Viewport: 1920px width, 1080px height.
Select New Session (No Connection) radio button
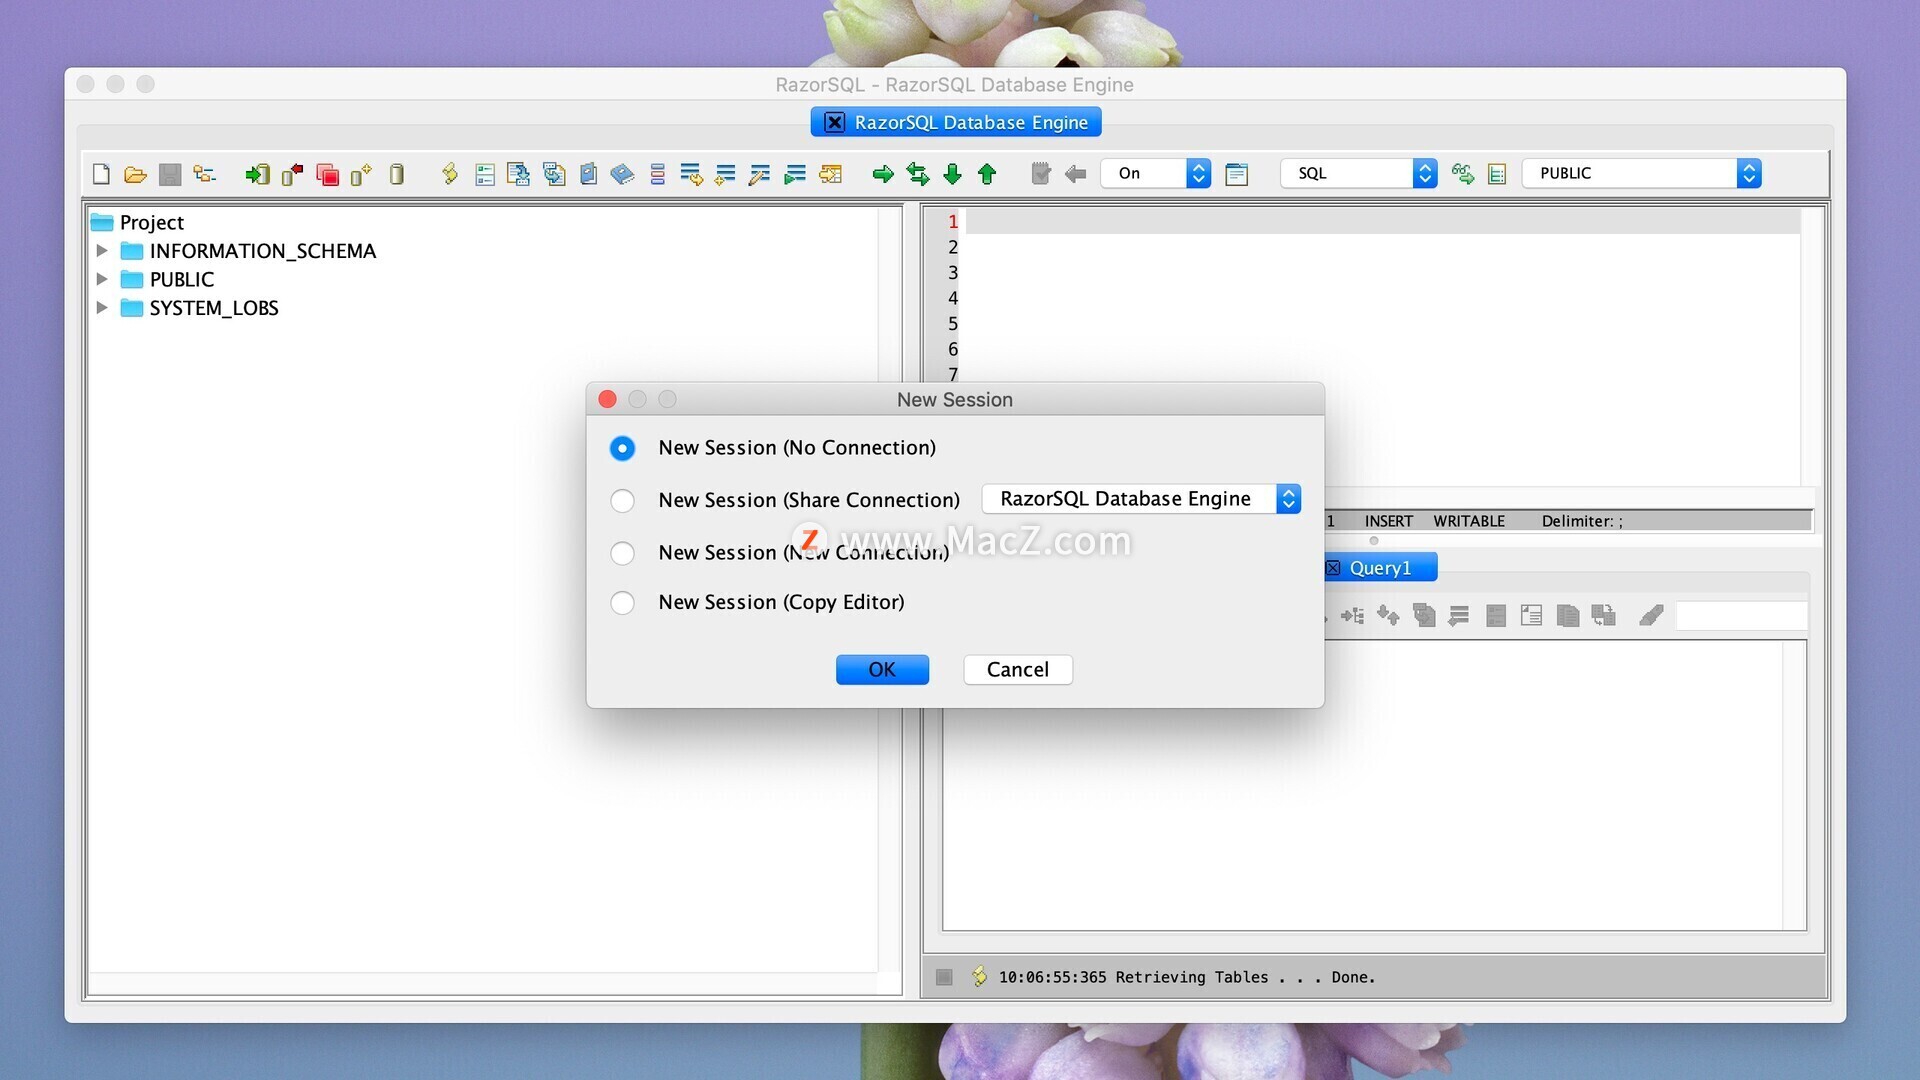click(622, 448)
